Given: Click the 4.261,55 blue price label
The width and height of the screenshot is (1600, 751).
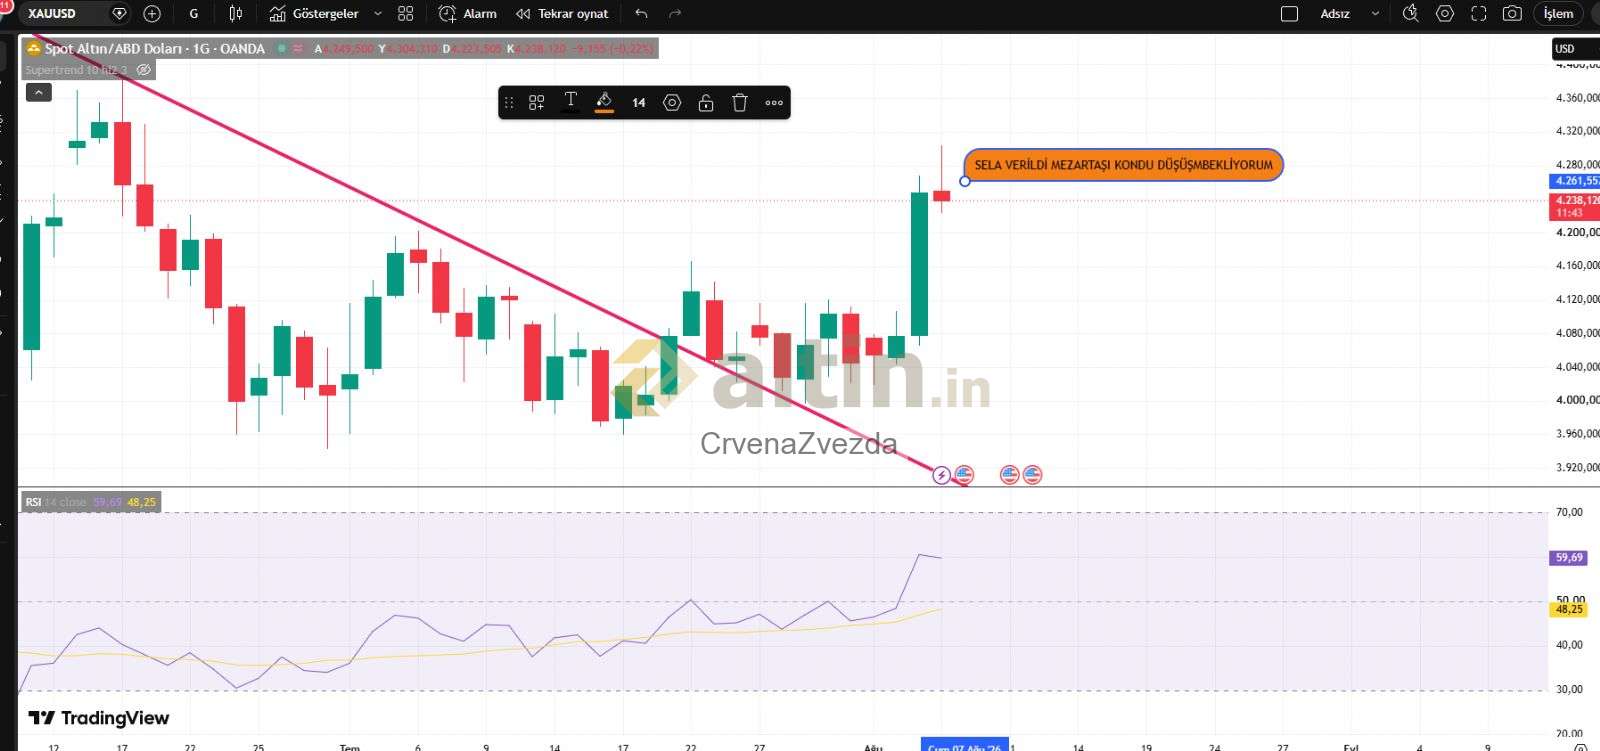Looking at the screenshot, I should pos(1575,181).
